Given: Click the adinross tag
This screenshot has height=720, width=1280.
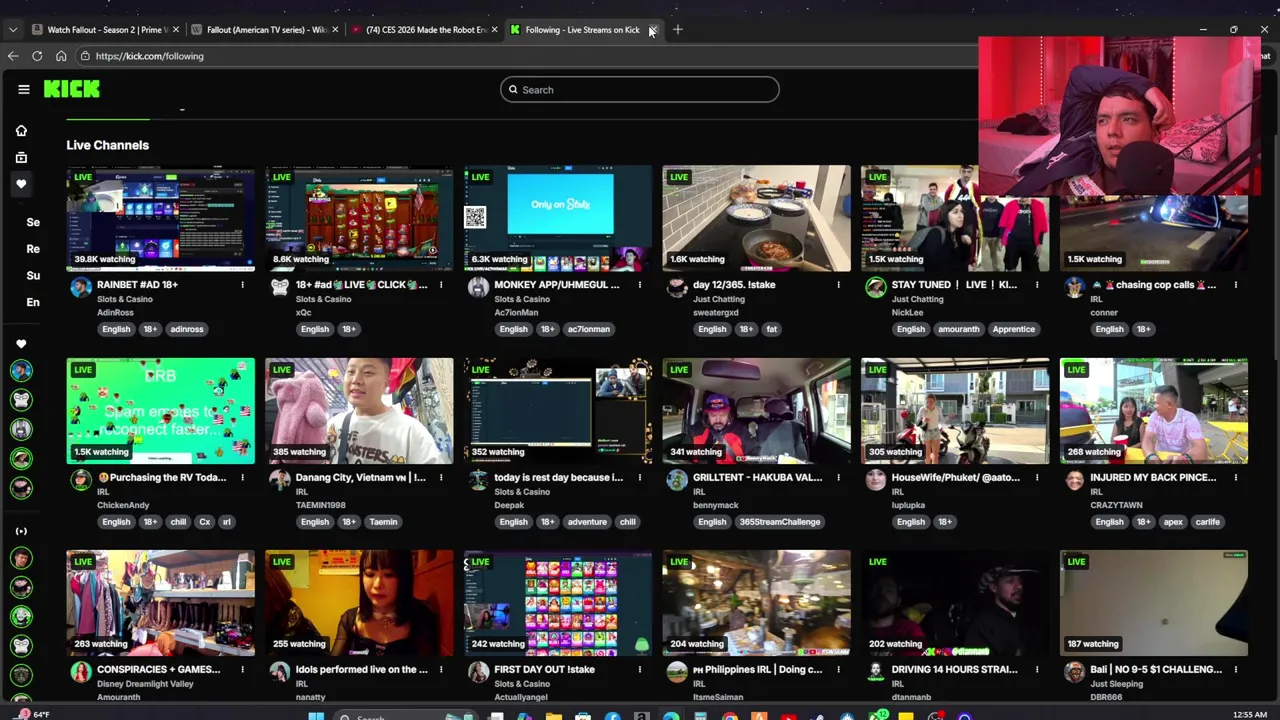Looking at the screenshot, I should (x=187, y=329).
